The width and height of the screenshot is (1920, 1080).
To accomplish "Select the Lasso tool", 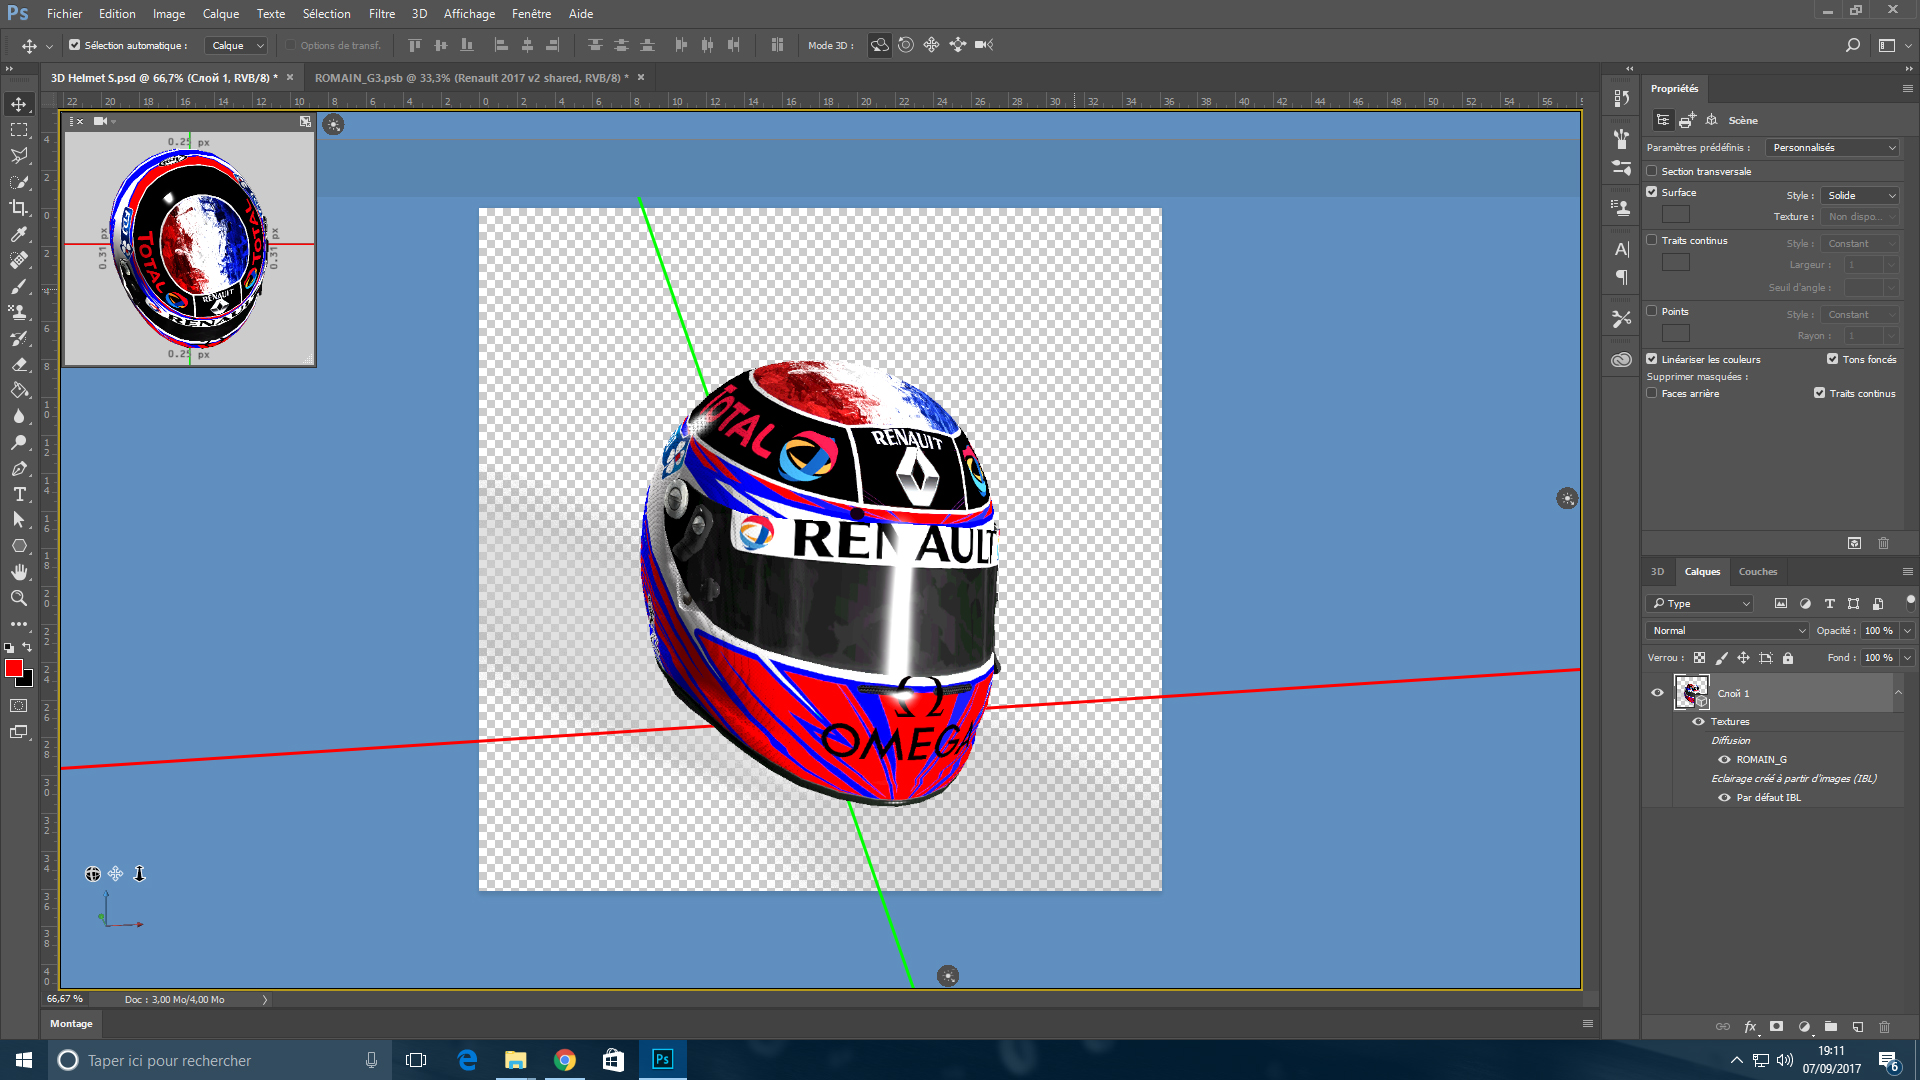I will (x=19, y=156).
